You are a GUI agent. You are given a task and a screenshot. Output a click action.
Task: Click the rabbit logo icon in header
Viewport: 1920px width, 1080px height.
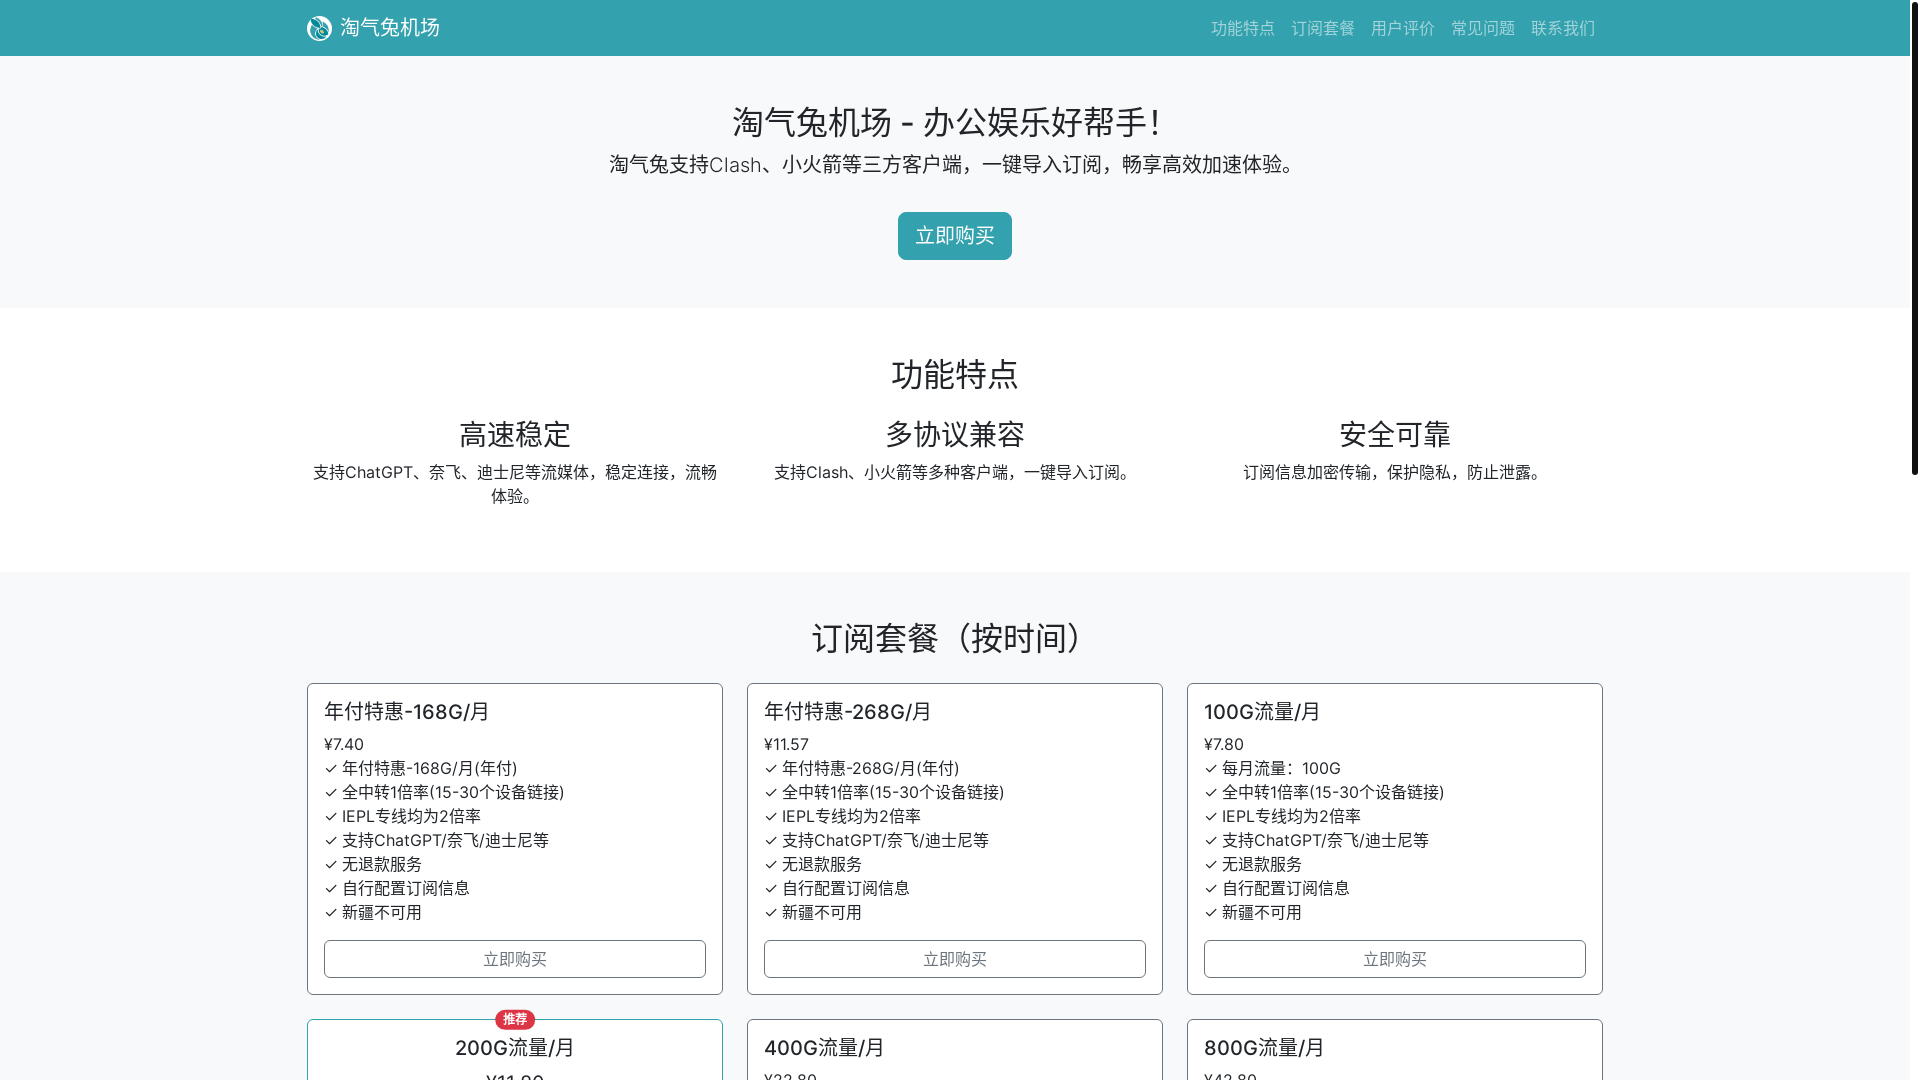point(319,28)
